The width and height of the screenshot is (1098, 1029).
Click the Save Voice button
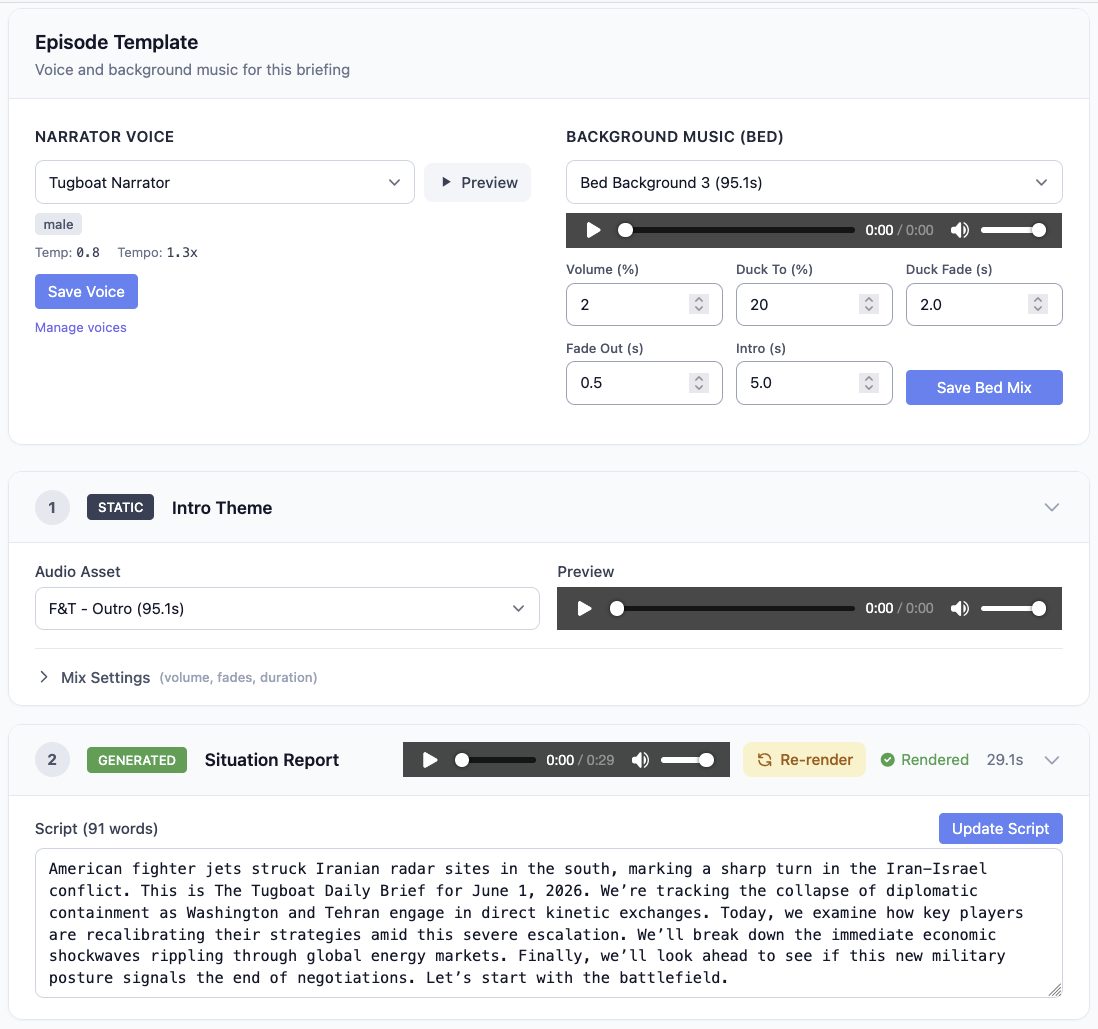86,292
